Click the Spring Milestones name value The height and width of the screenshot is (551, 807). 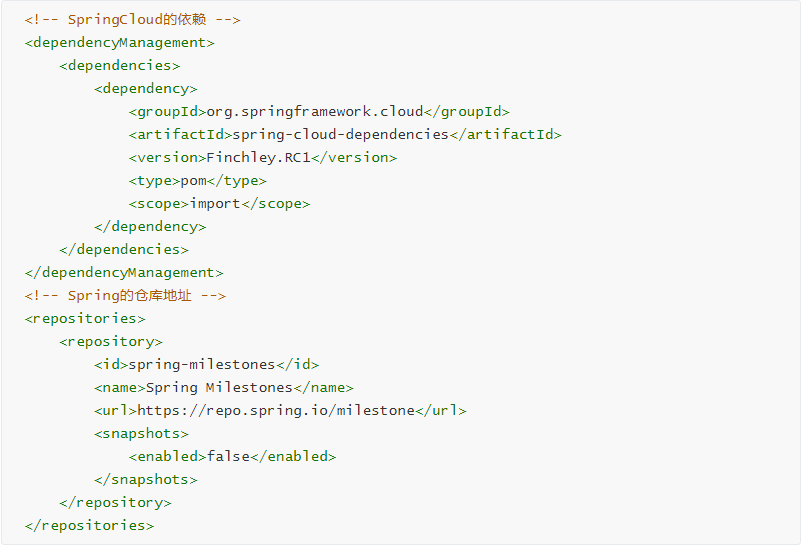219,387
